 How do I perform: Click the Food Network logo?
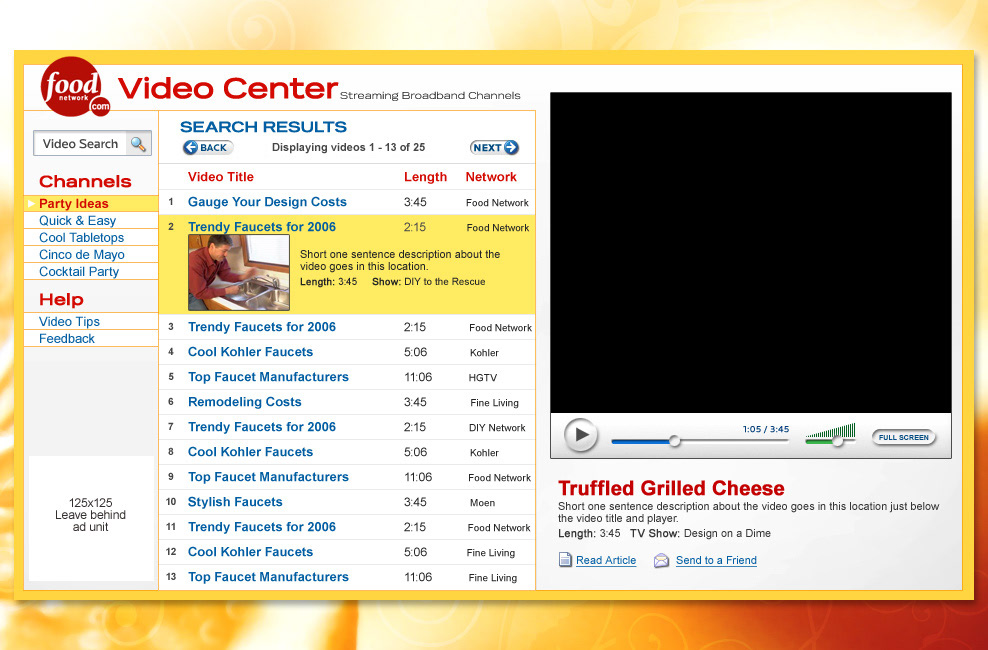[x=74, y=87]
